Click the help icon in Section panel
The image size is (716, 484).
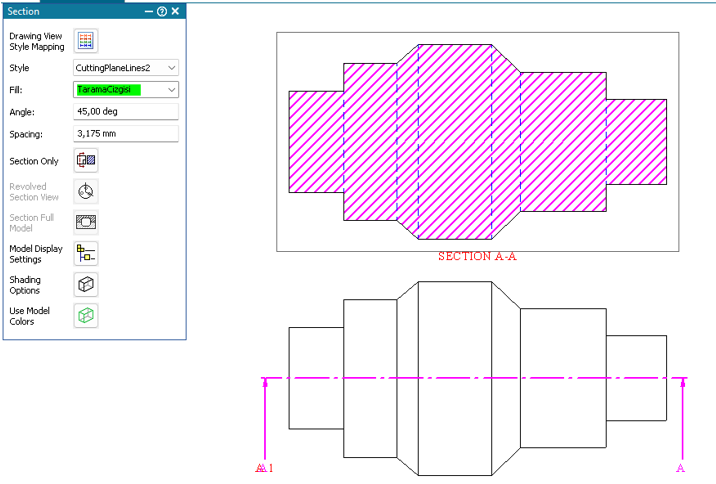click(162, 11)
